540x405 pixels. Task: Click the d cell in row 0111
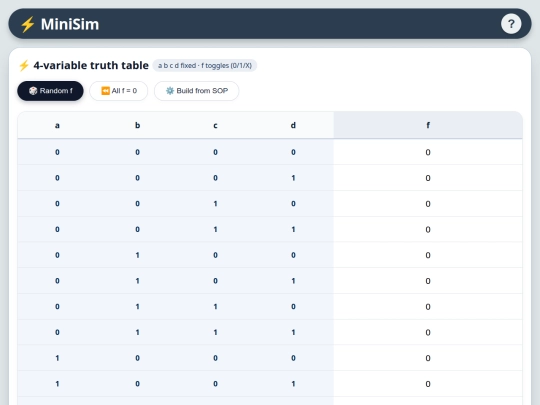point(293,332)
